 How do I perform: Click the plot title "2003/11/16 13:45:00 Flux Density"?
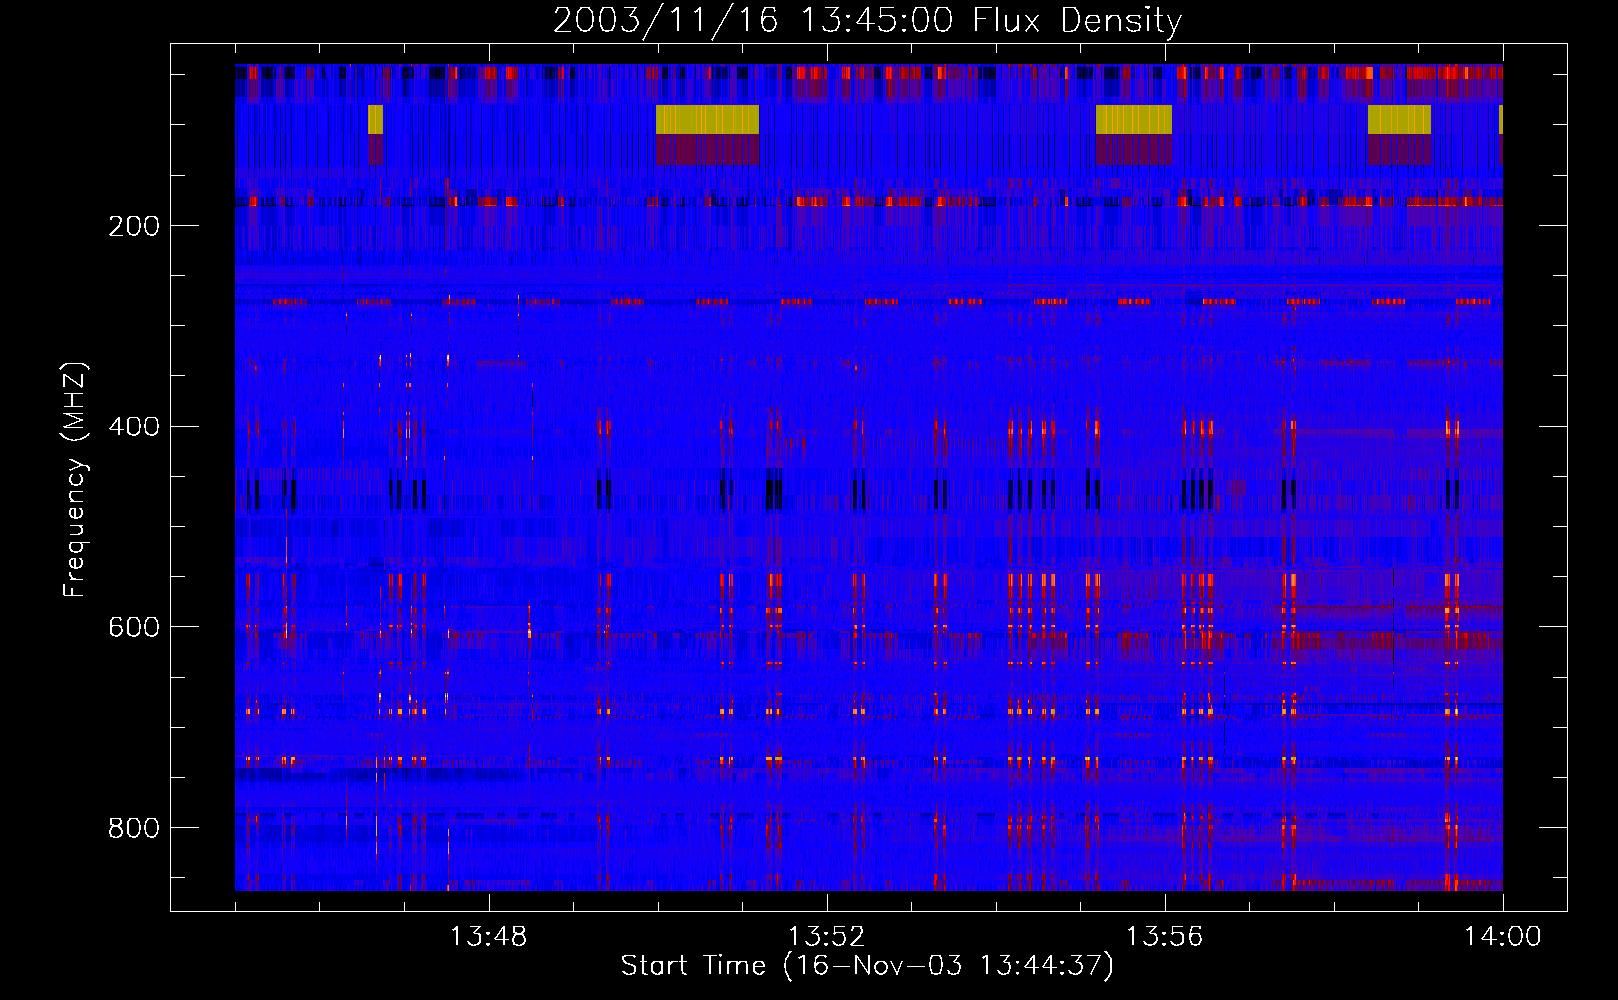(x=867, y=20)
